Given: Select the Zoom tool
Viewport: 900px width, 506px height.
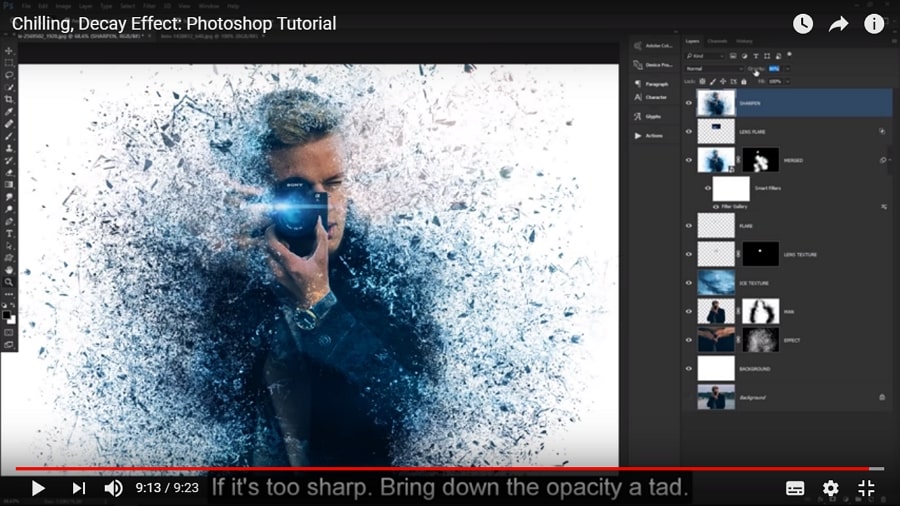Looking at the screenshot, I should tap(9, 283).
